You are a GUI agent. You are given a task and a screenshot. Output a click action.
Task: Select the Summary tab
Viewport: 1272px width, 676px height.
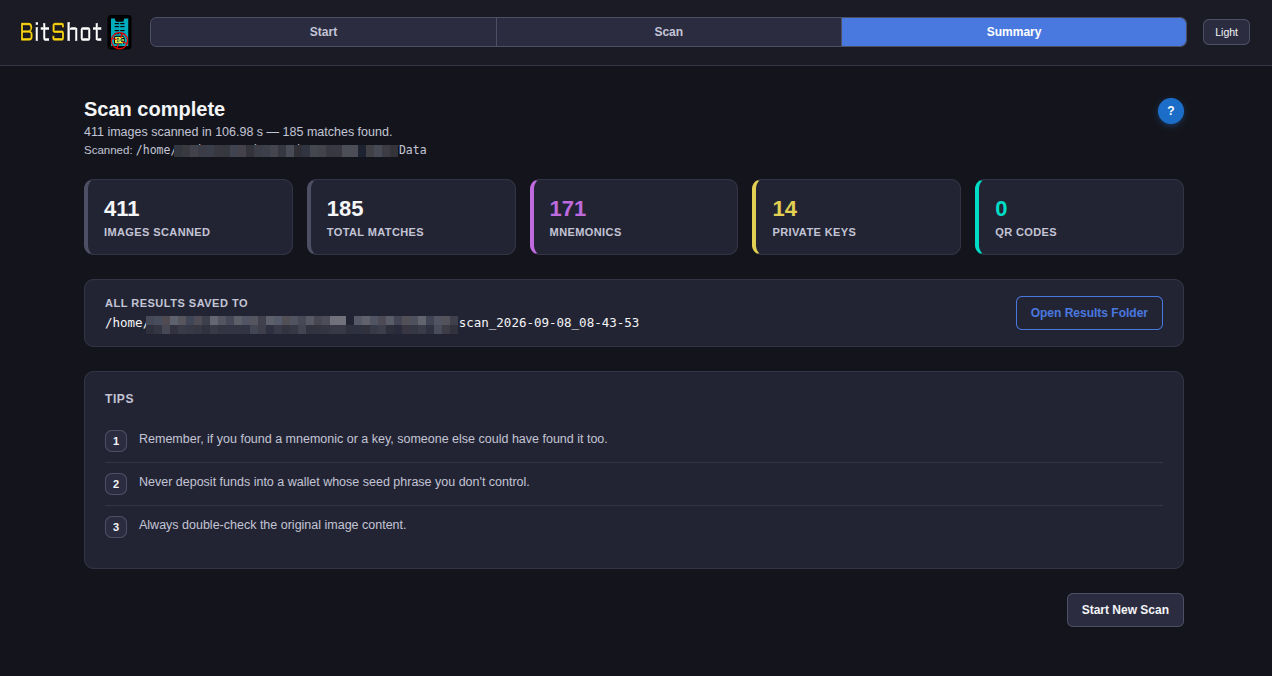(x=1014, y=32)
